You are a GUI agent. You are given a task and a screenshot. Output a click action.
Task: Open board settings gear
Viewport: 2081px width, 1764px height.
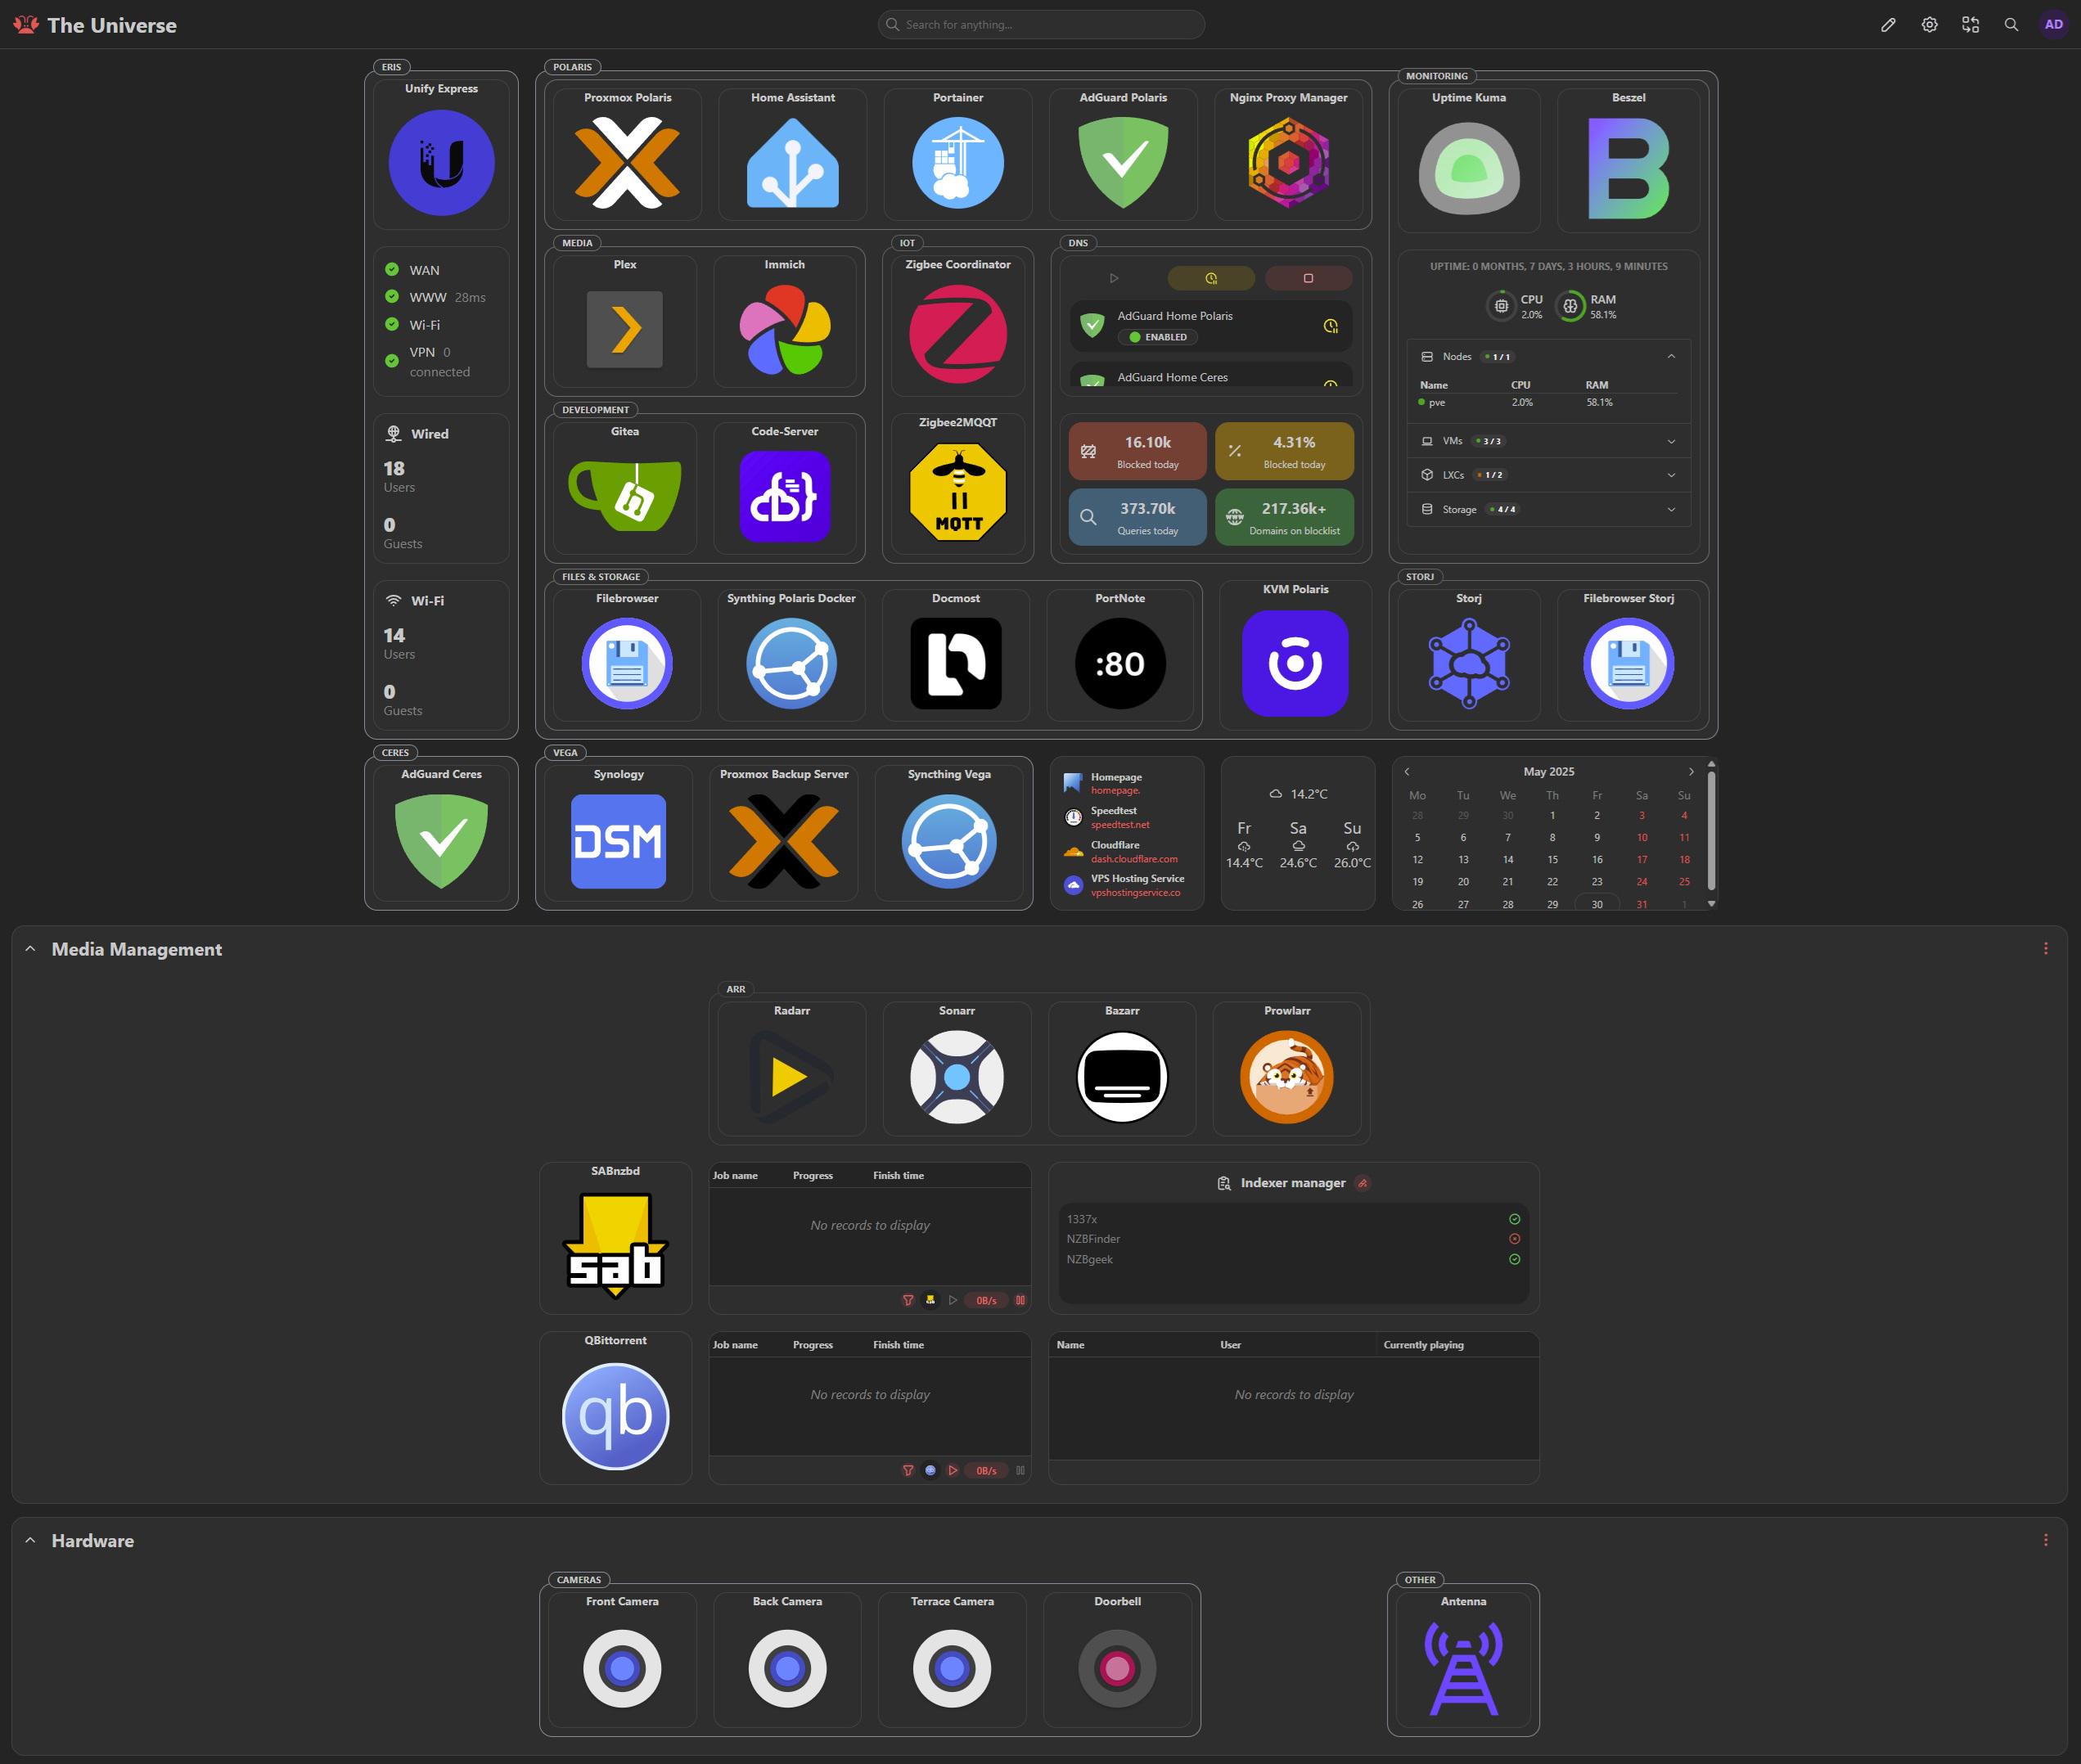click(1929, 25)
